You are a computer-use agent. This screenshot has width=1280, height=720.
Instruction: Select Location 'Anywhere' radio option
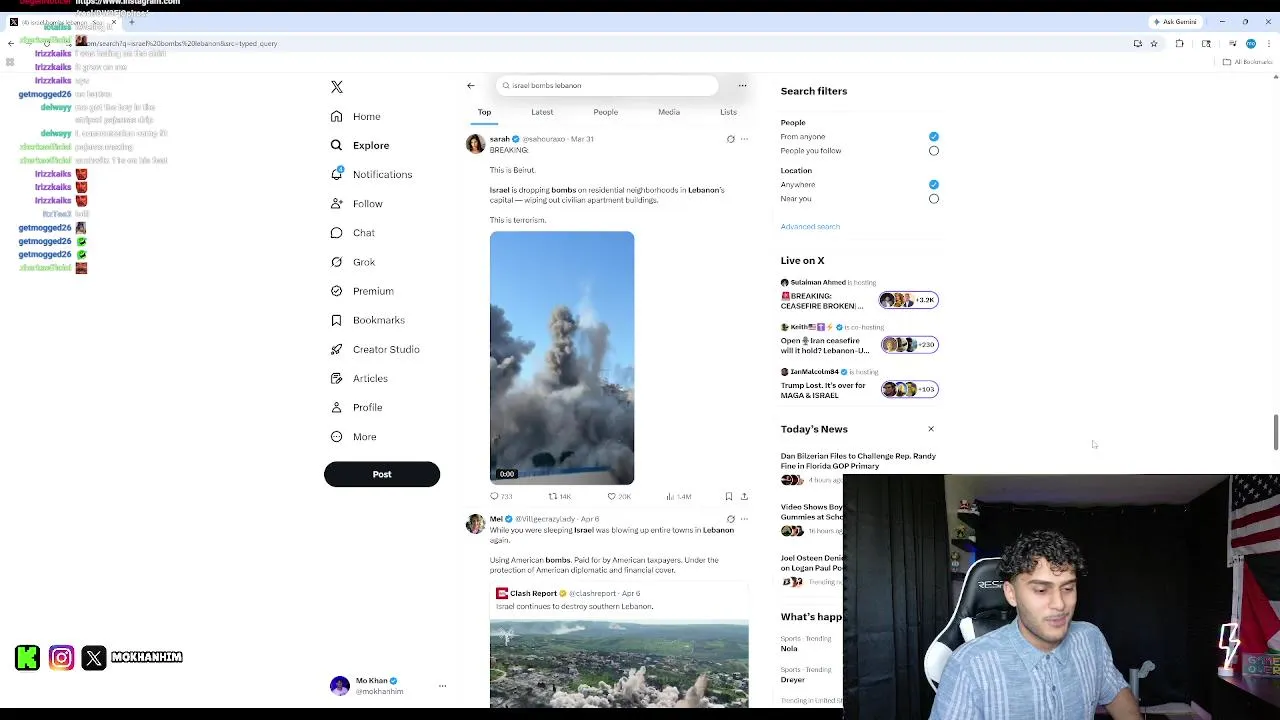pyautogui.click(x=933, y=185)
